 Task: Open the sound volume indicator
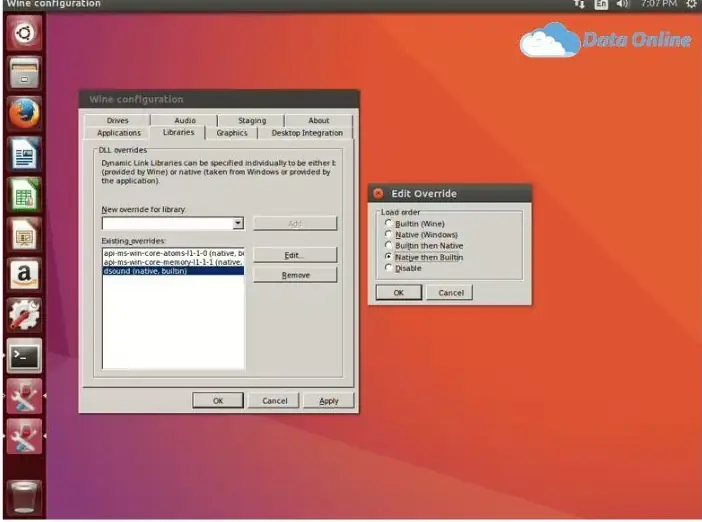point(622,4)
